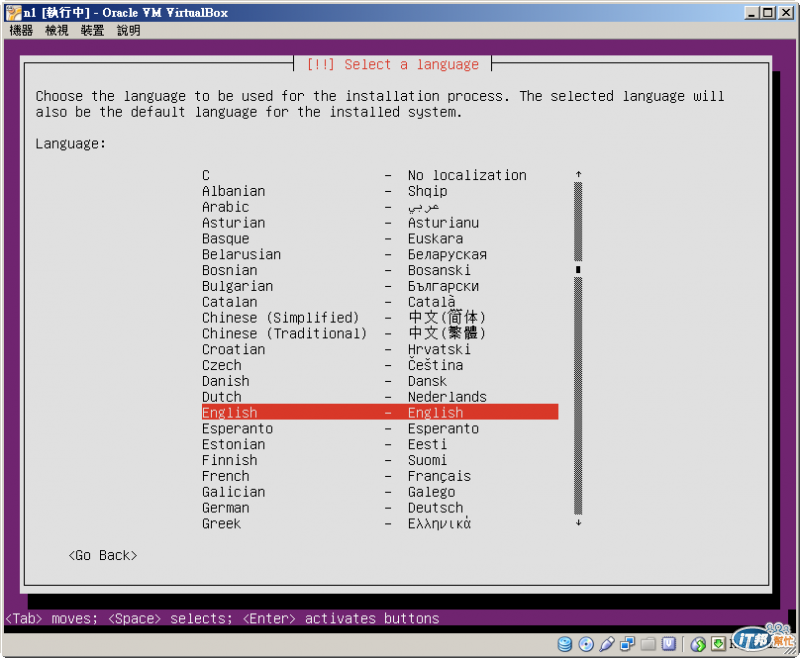Viewport: 800px width, 658px height.
Task: Select Albanian in the language list
Action: click(380, 191)
